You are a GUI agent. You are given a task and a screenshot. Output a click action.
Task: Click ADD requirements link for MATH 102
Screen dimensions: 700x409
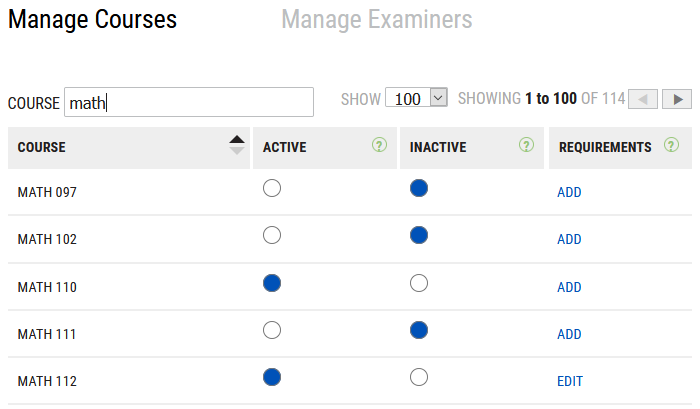tap(569, 240)
